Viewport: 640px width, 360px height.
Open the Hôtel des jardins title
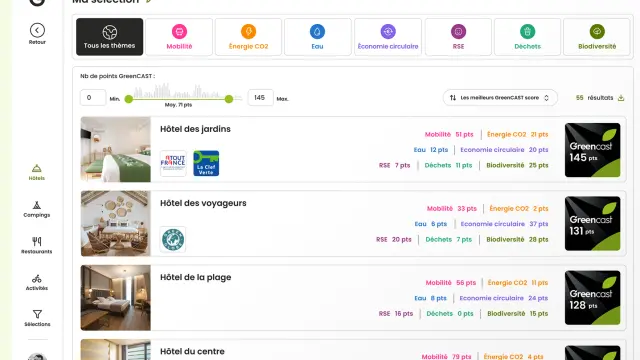coord(195,129)
